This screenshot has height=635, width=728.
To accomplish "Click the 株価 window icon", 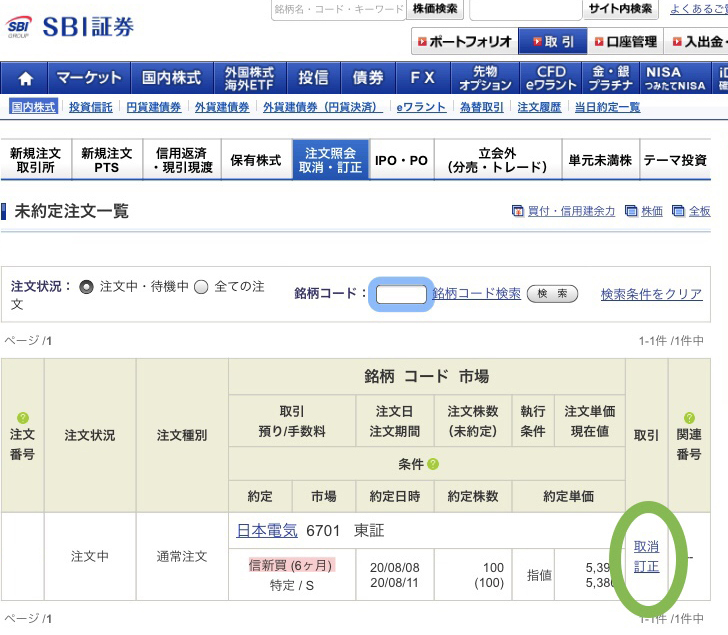I will click(x=631, y=211).
